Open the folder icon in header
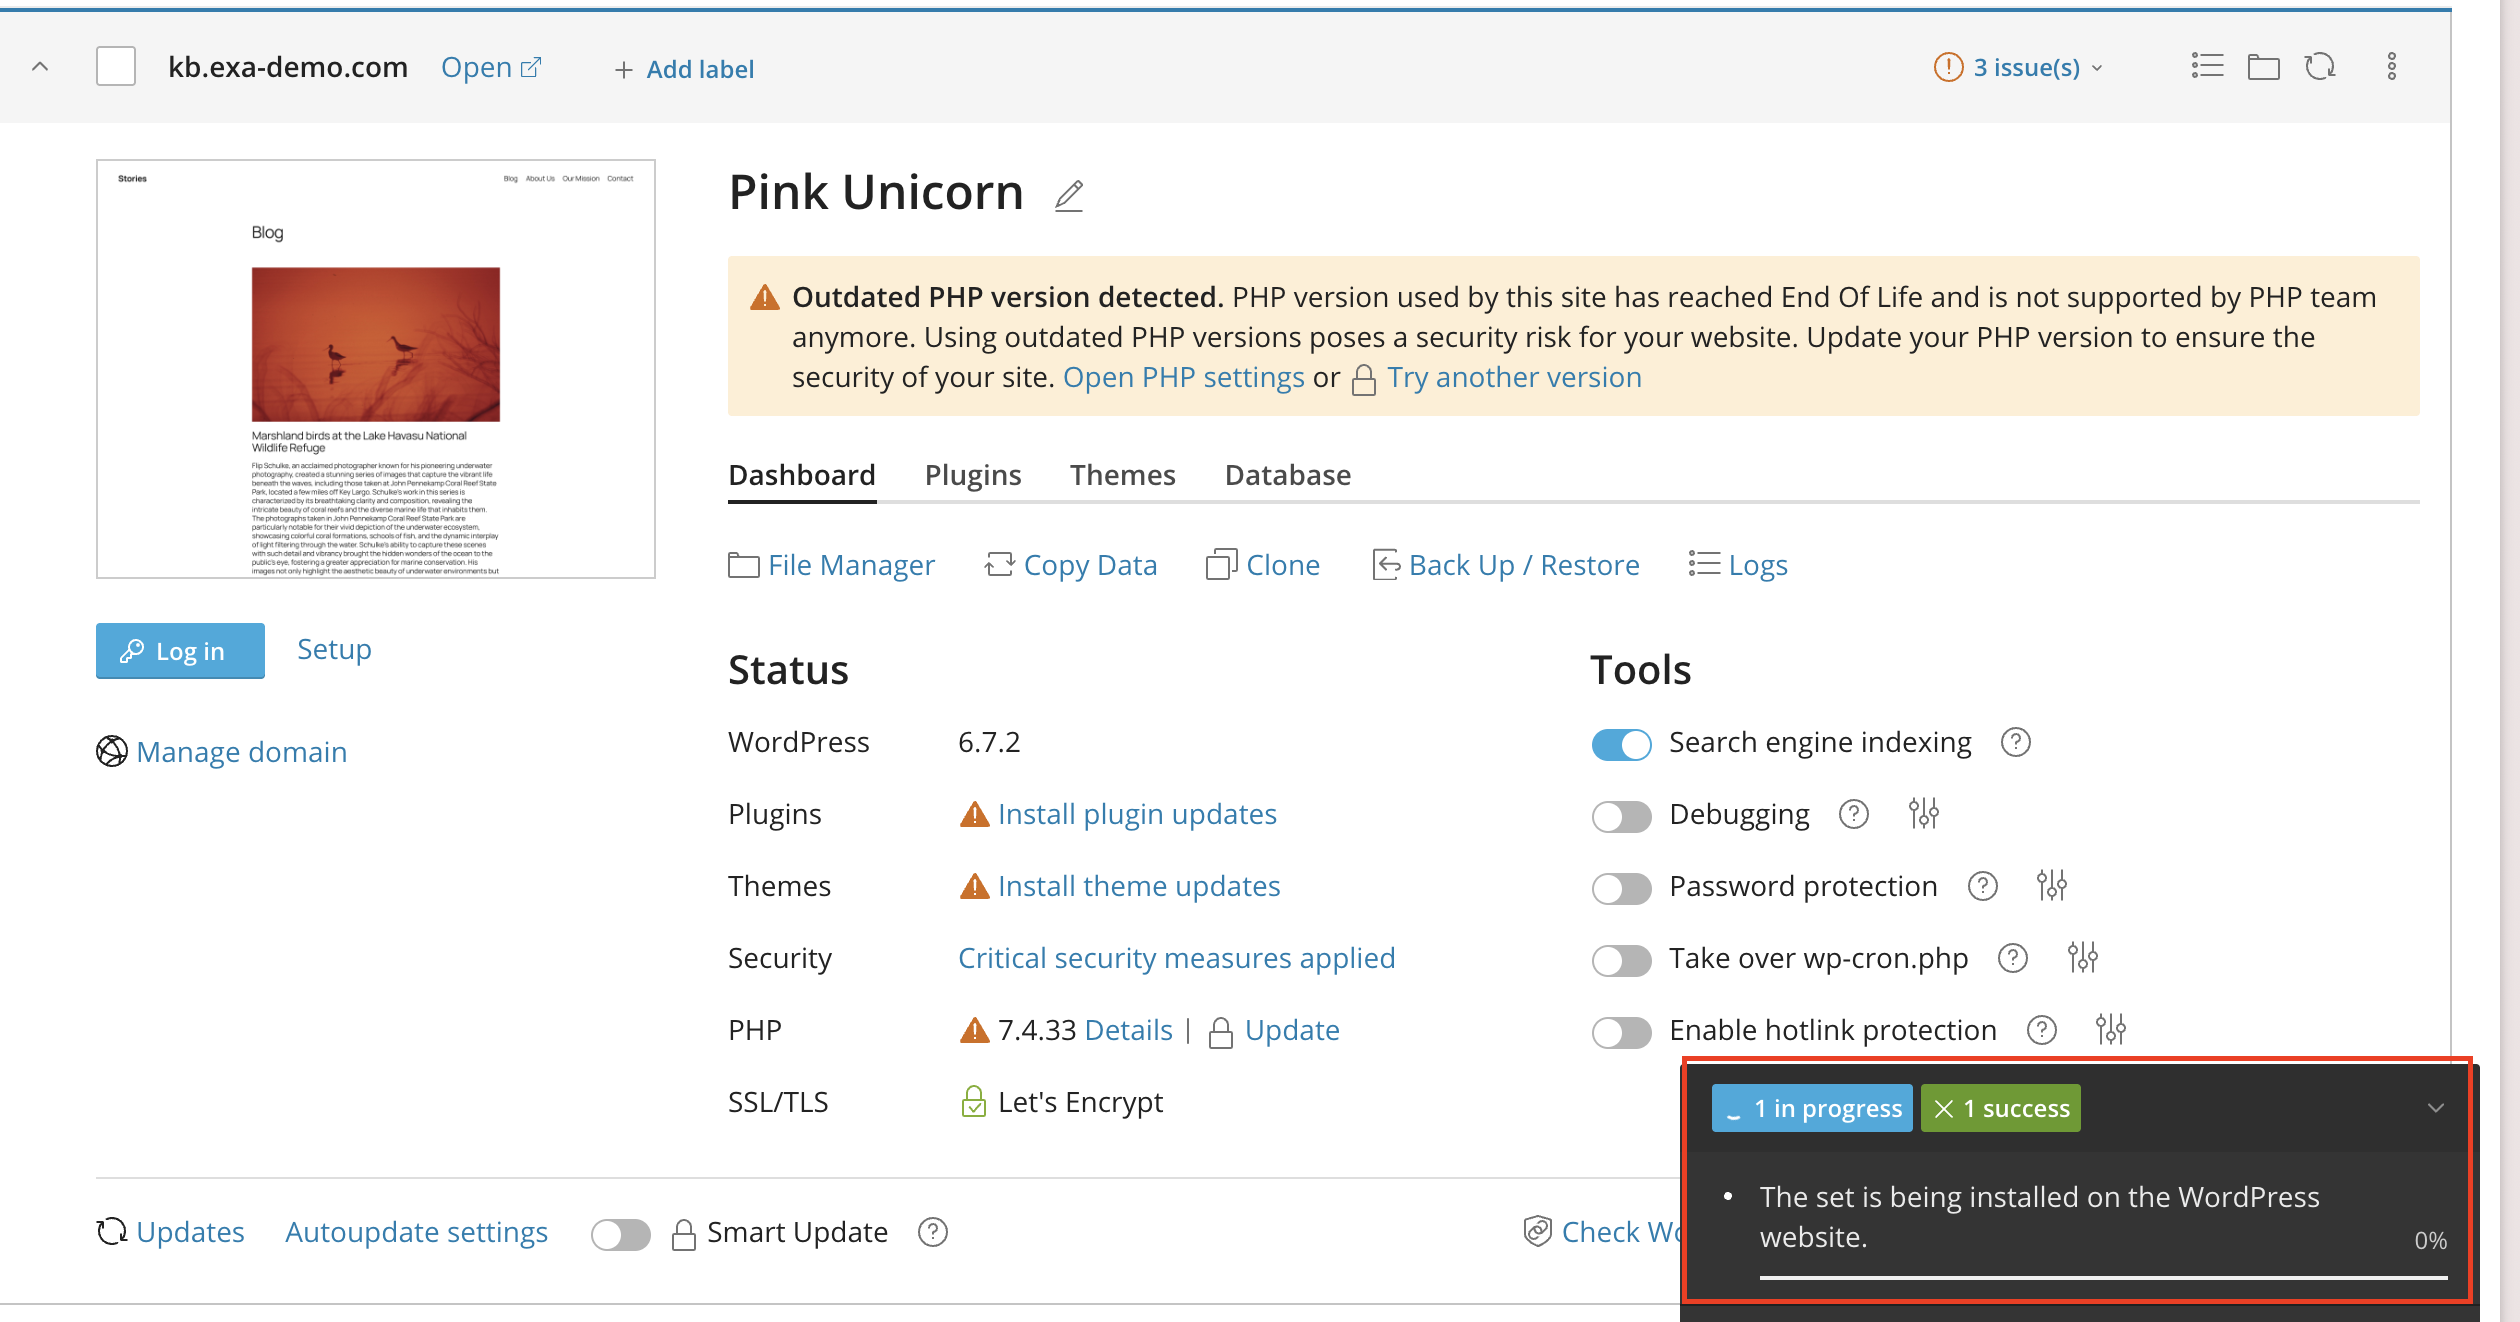 2263,67
